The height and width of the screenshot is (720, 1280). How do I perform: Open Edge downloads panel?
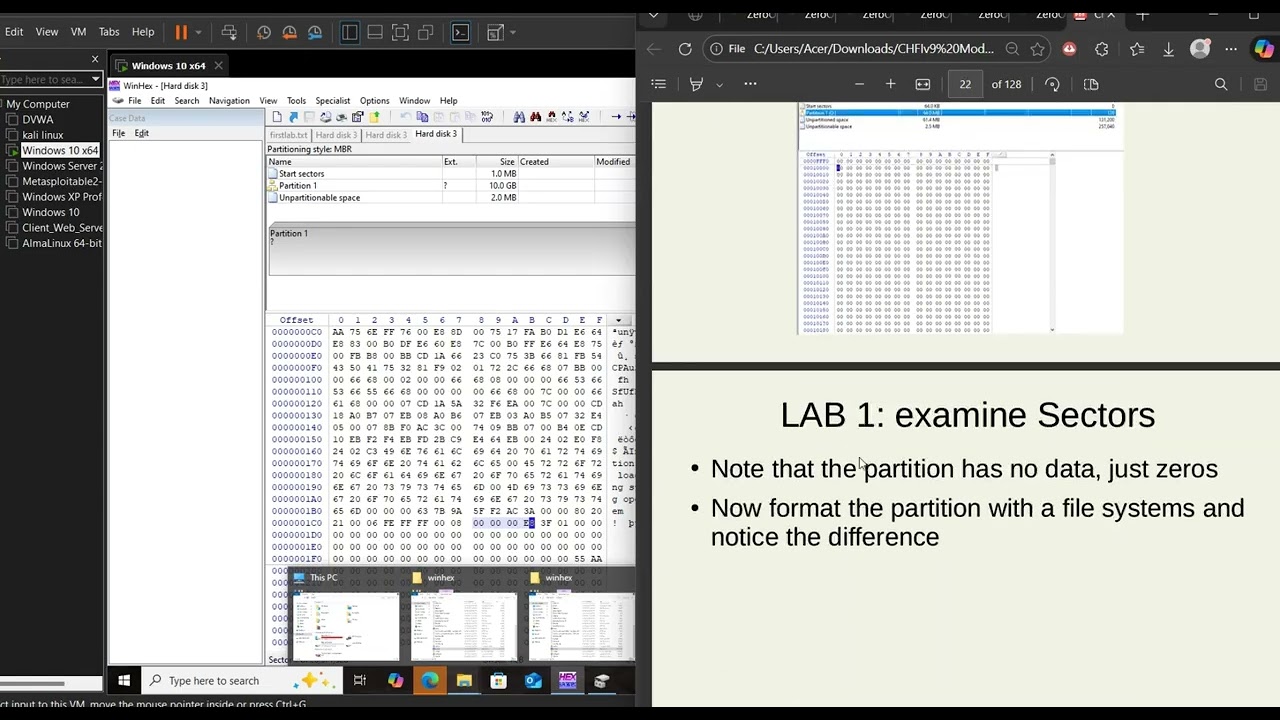1168,49
